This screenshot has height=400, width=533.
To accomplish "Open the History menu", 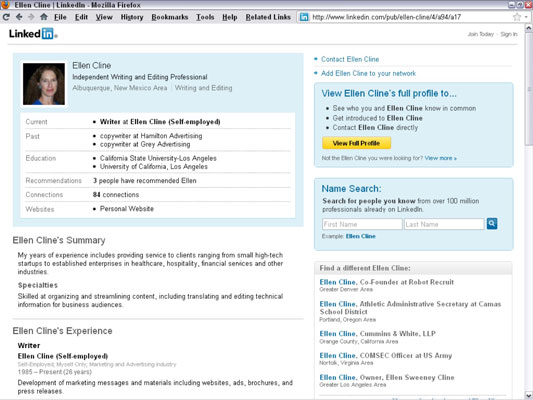I will 132,17.
